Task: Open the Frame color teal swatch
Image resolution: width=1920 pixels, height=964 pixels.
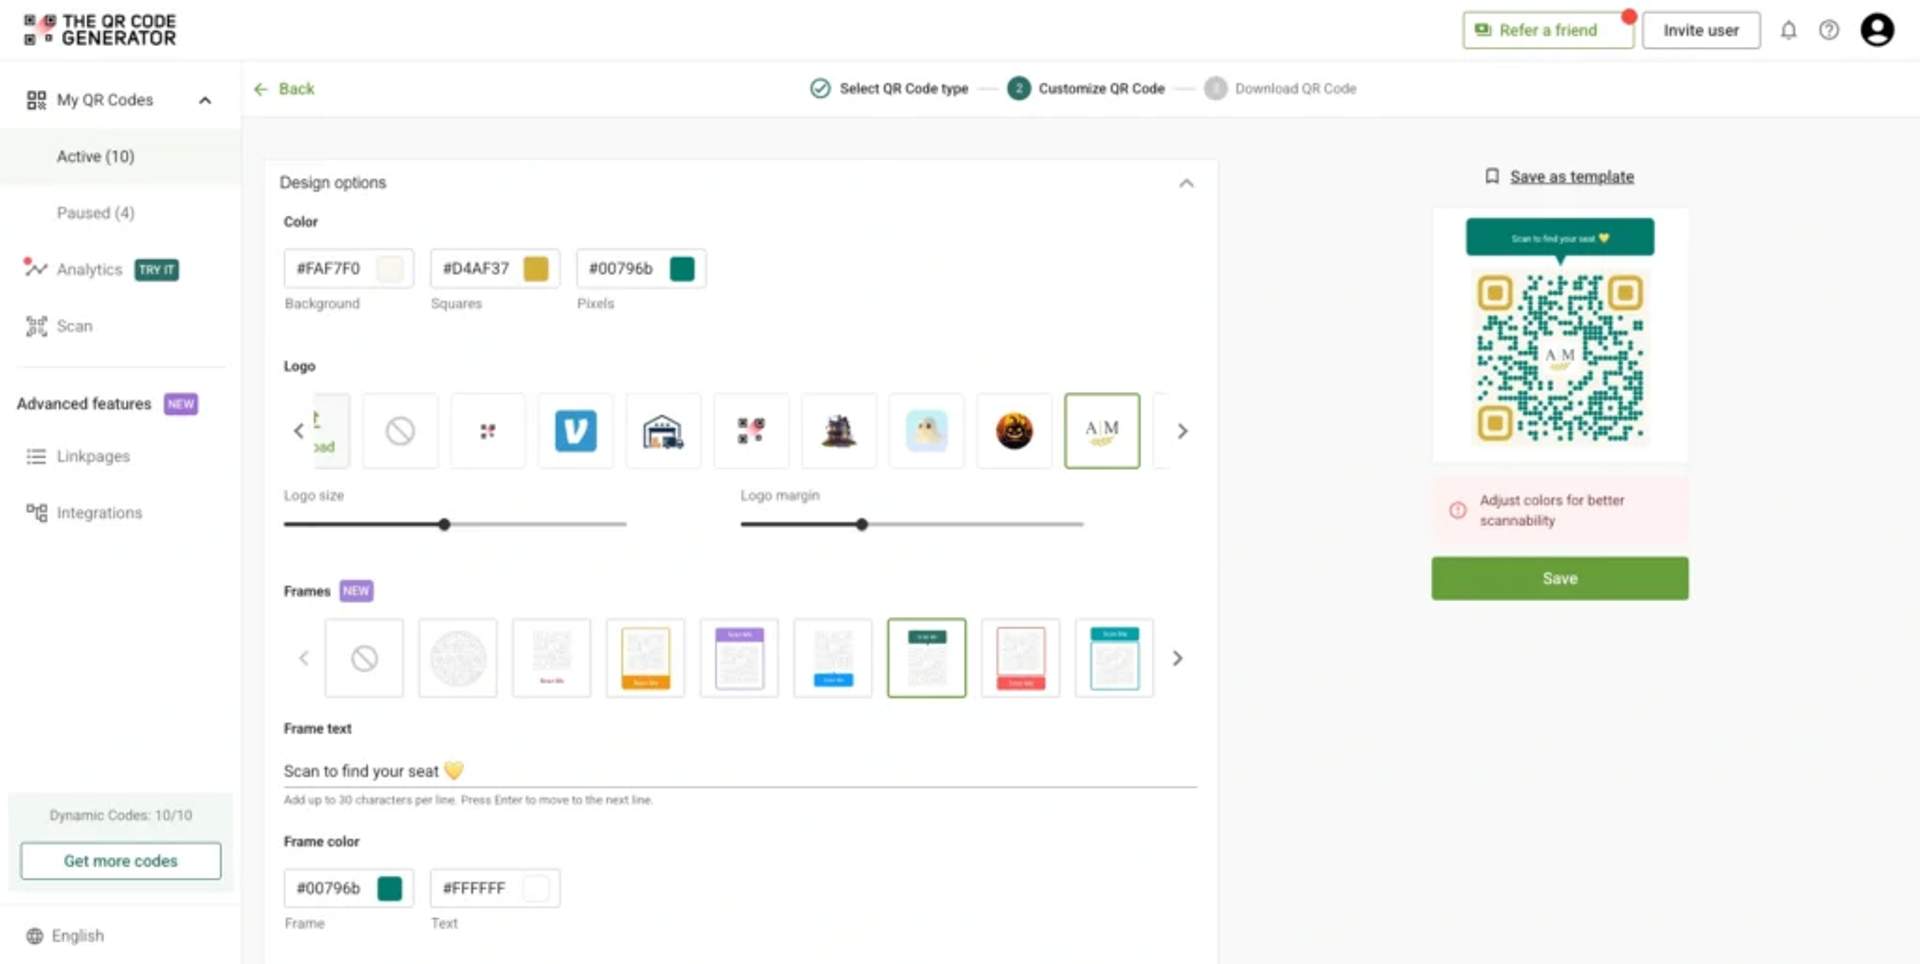Action: pos(390,888)
